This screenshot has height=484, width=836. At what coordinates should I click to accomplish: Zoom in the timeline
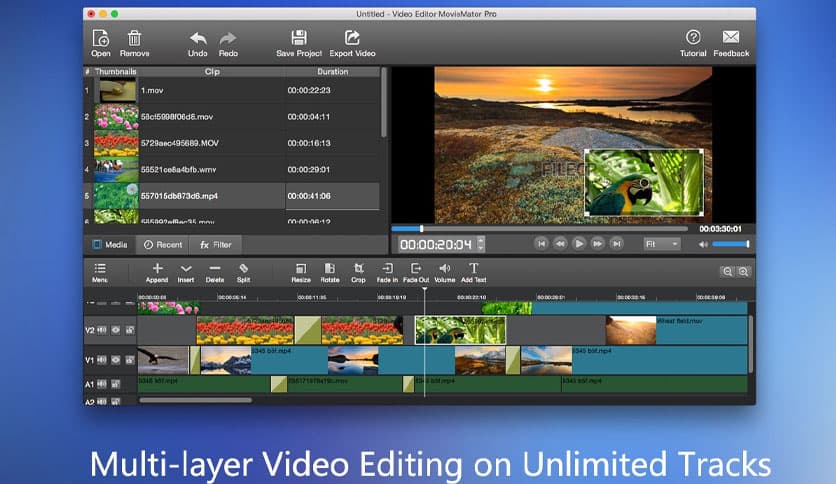pos(743,272)
